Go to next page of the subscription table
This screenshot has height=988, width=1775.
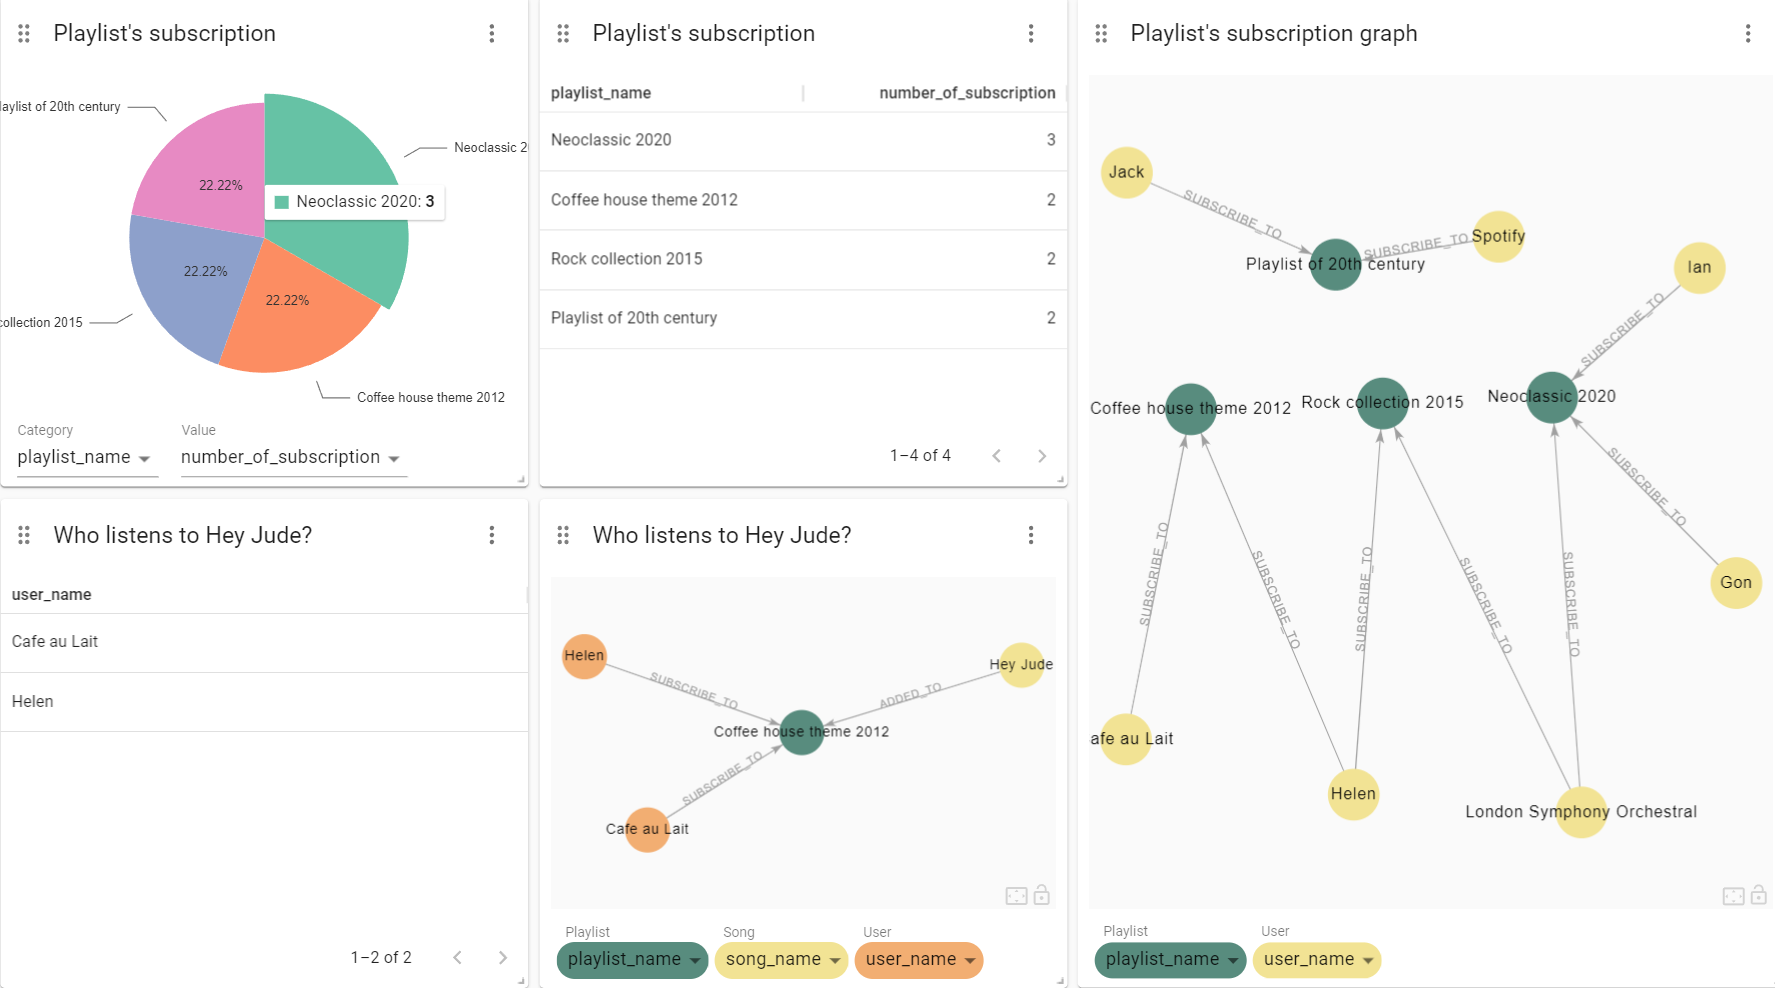point(1042,455)
